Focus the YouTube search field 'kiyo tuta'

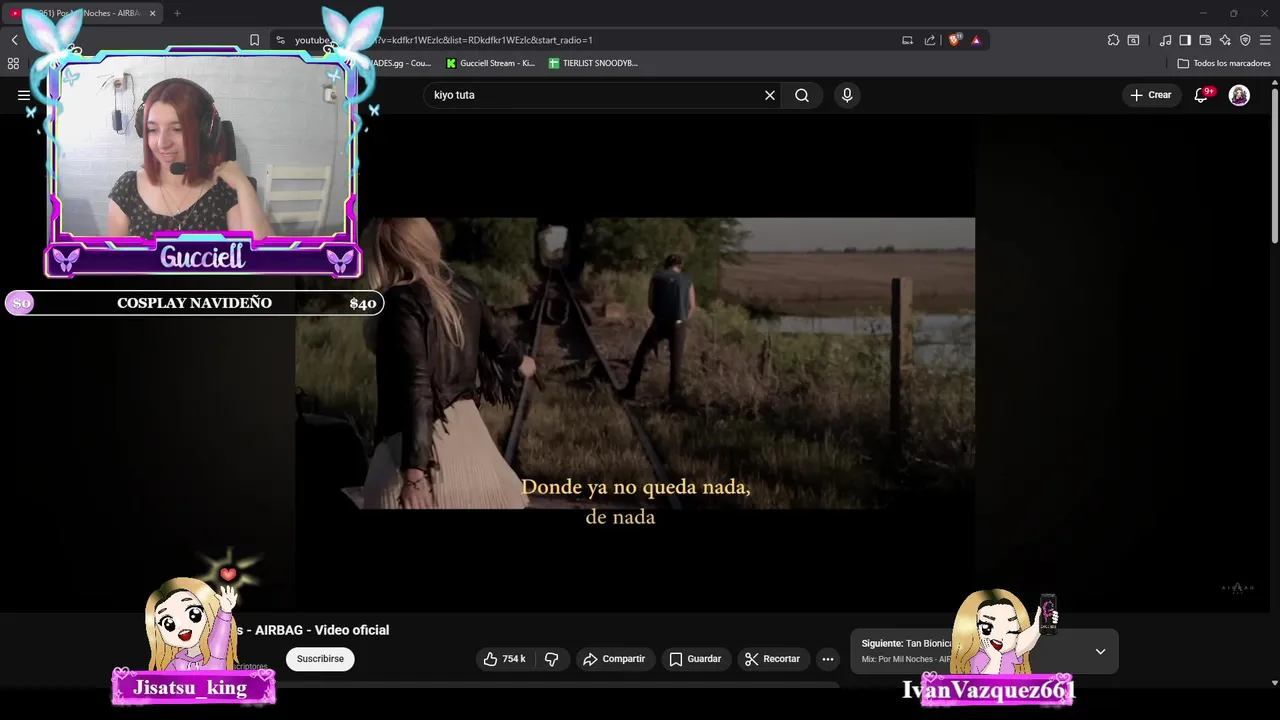[x=595, y=95]
